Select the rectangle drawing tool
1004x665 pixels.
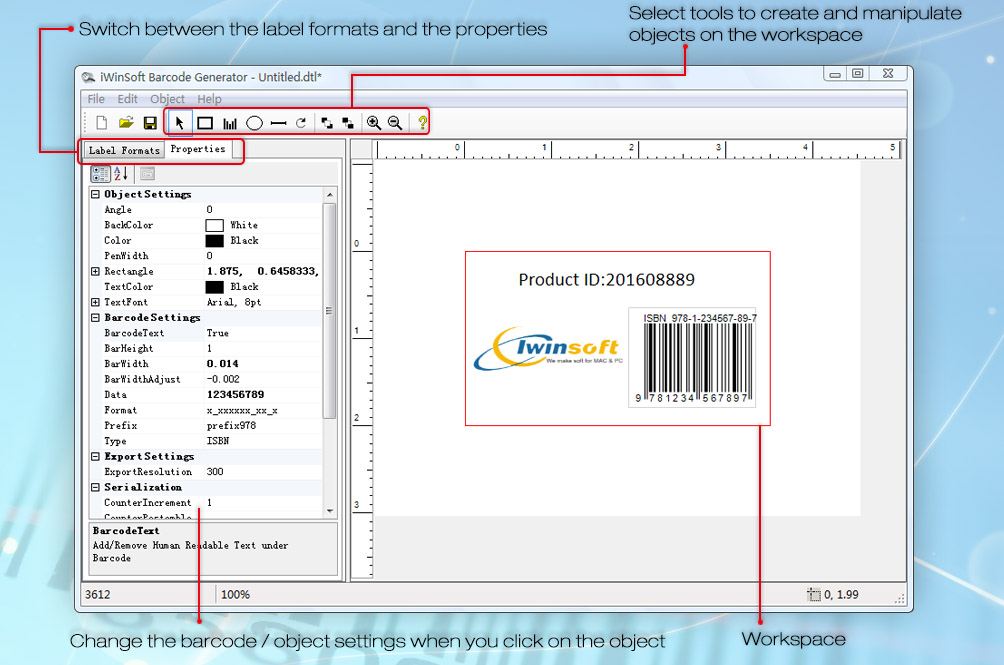coord(205,123)
